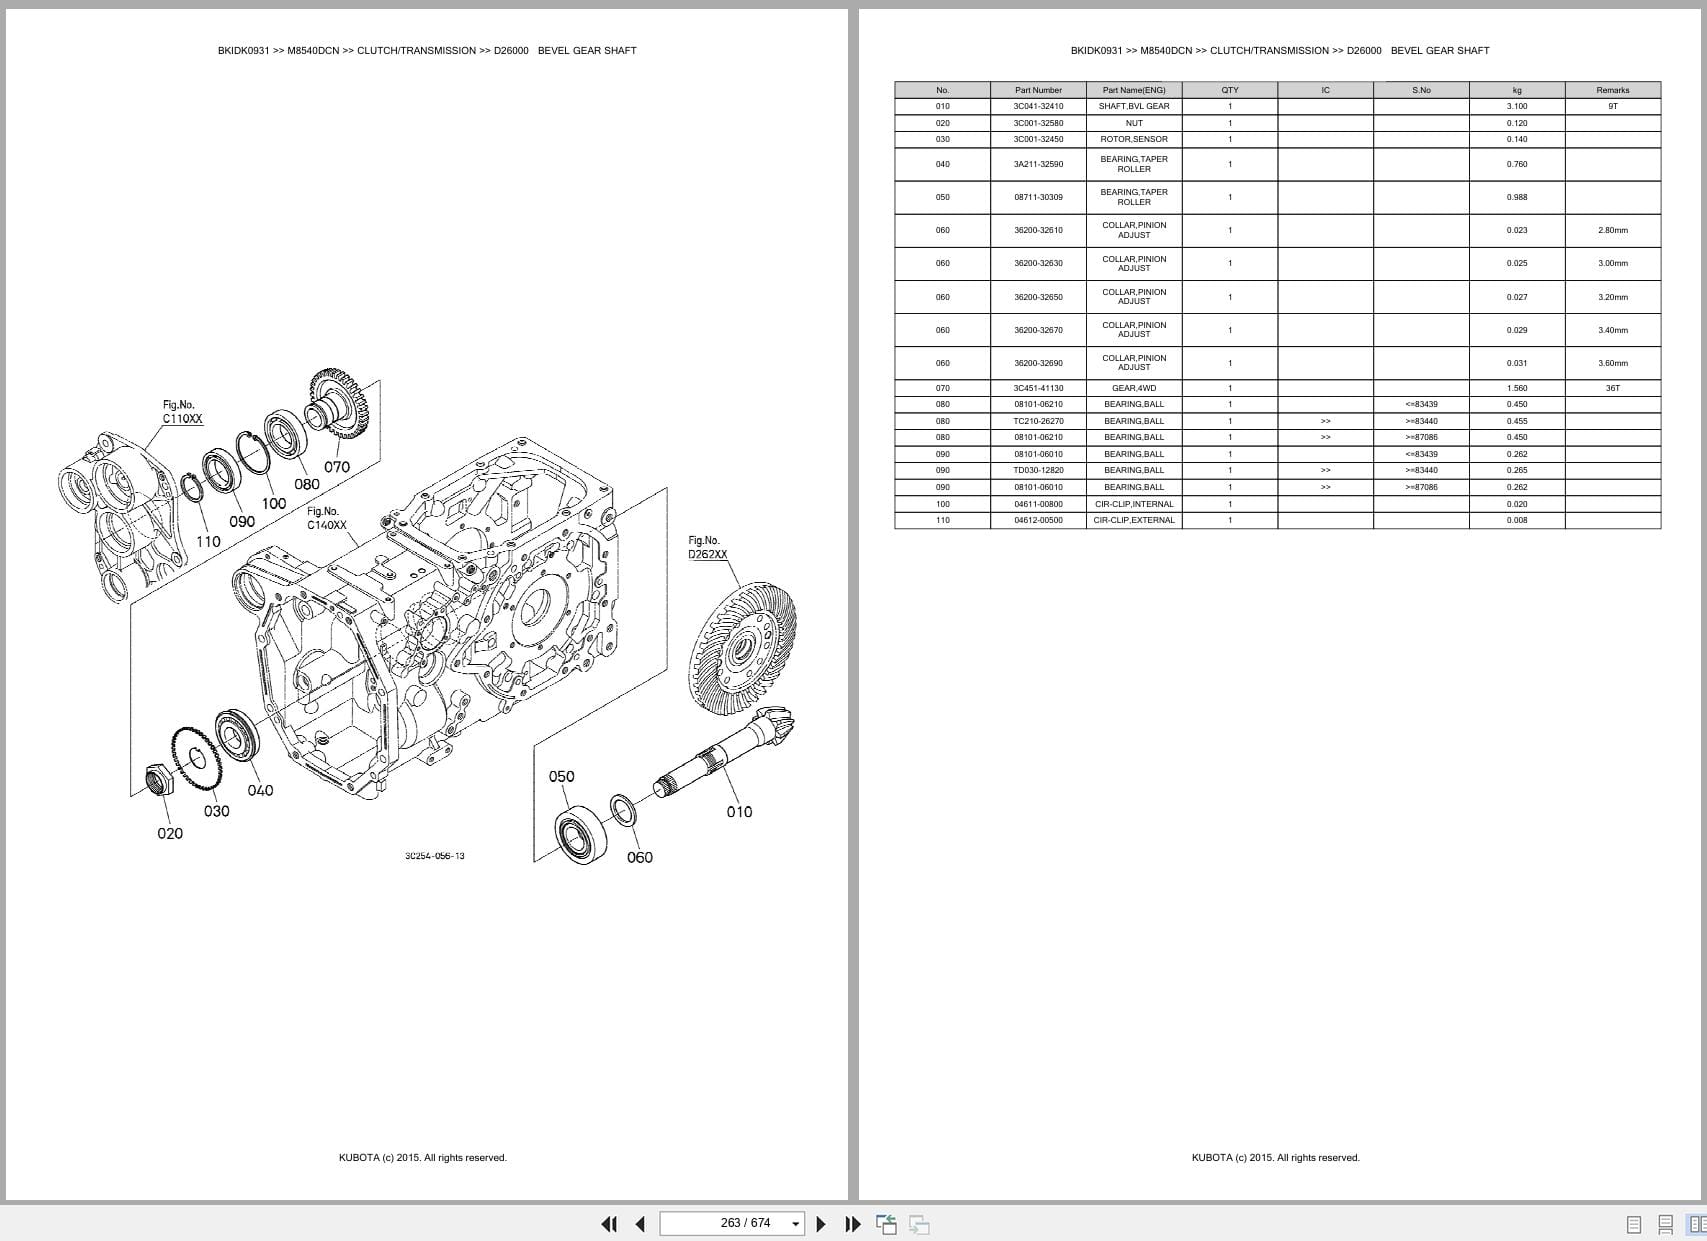The image size is (1707, 1241).
Task: Click Fig.No. C110XX reference in diagram
Action: coord(183,412)
